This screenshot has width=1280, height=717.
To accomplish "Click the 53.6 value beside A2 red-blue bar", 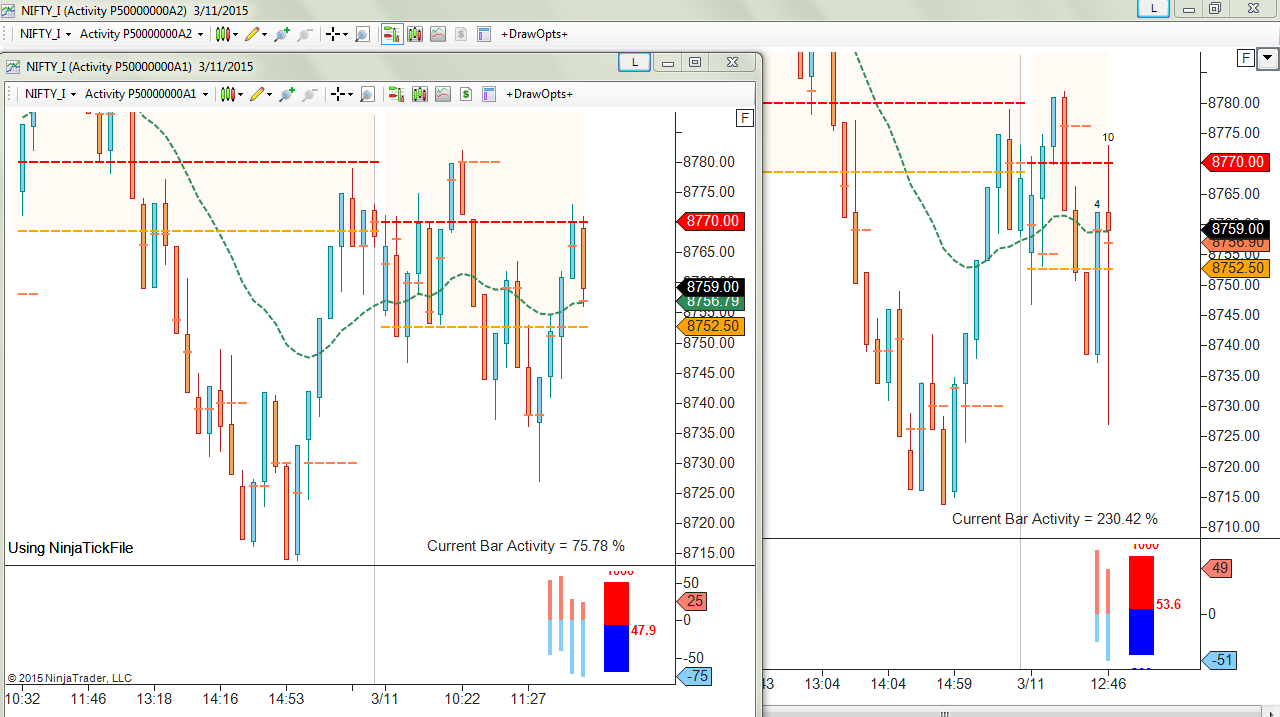I will [x=1168, y=605].
